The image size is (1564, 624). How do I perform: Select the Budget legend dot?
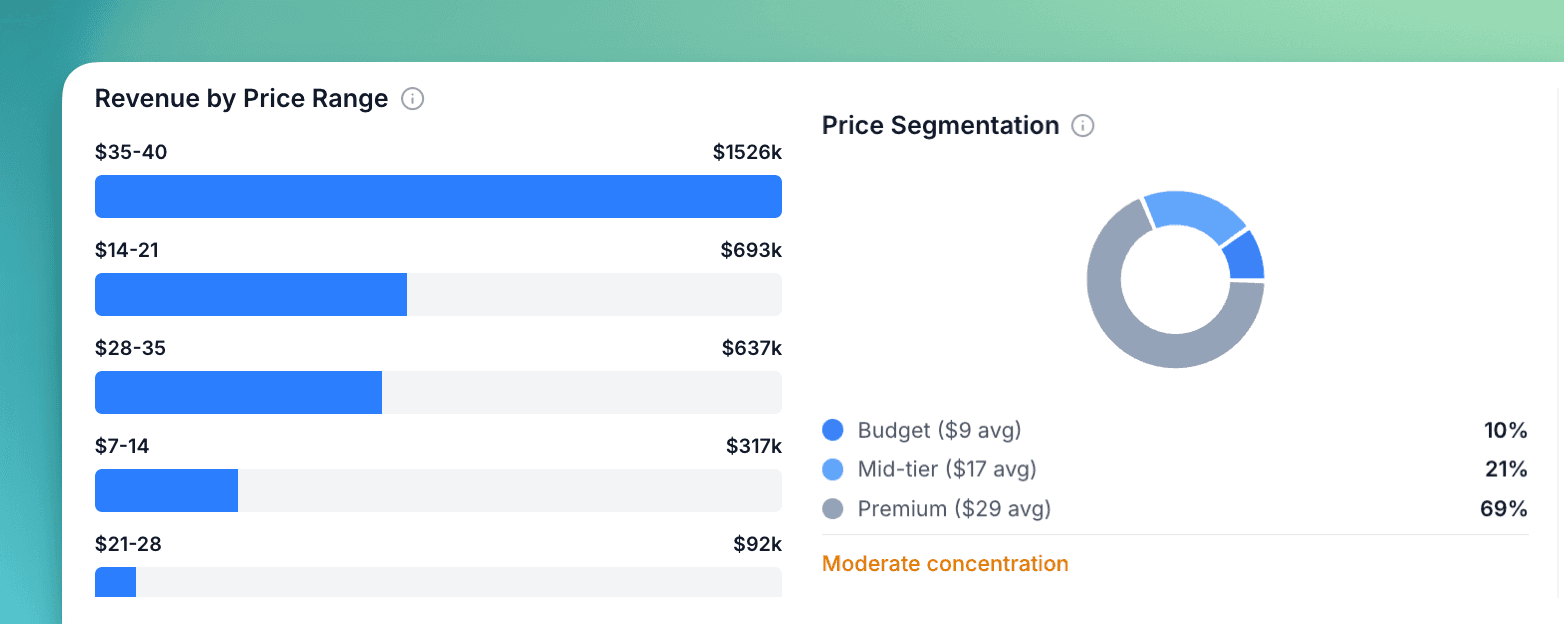833,430
